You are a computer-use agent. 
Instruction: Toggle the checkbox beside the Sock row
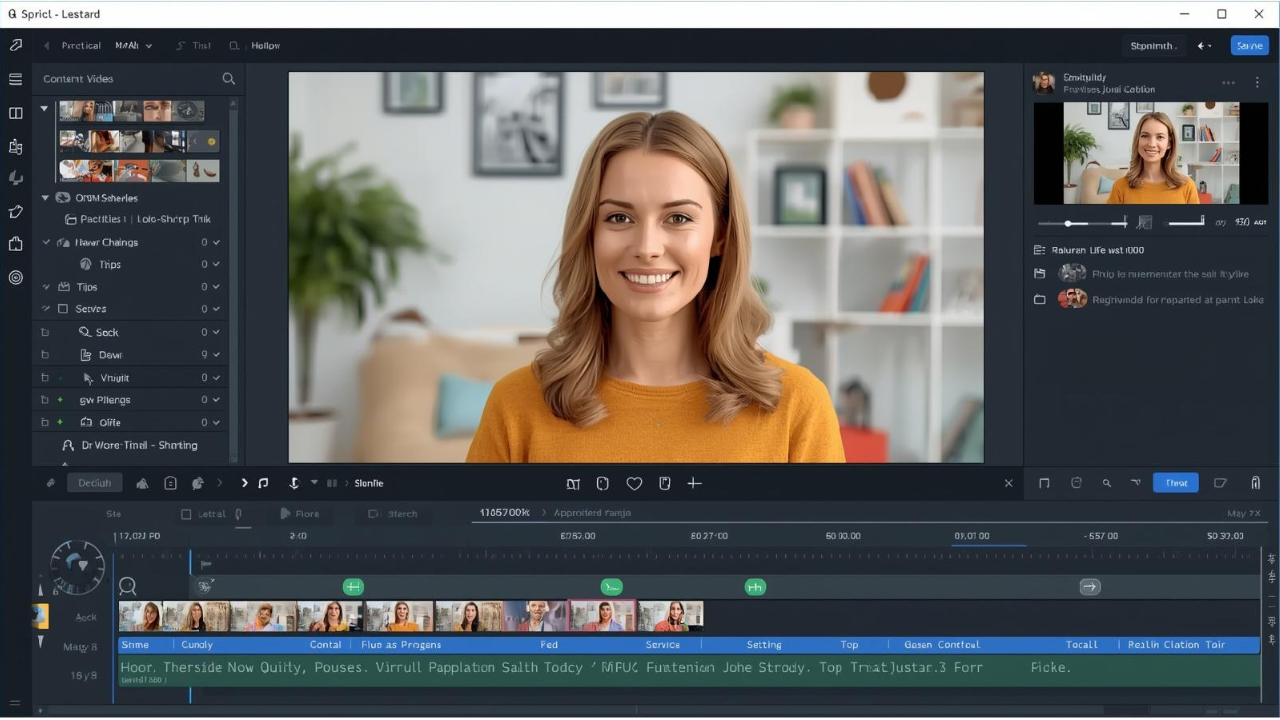tap(45, 332)
